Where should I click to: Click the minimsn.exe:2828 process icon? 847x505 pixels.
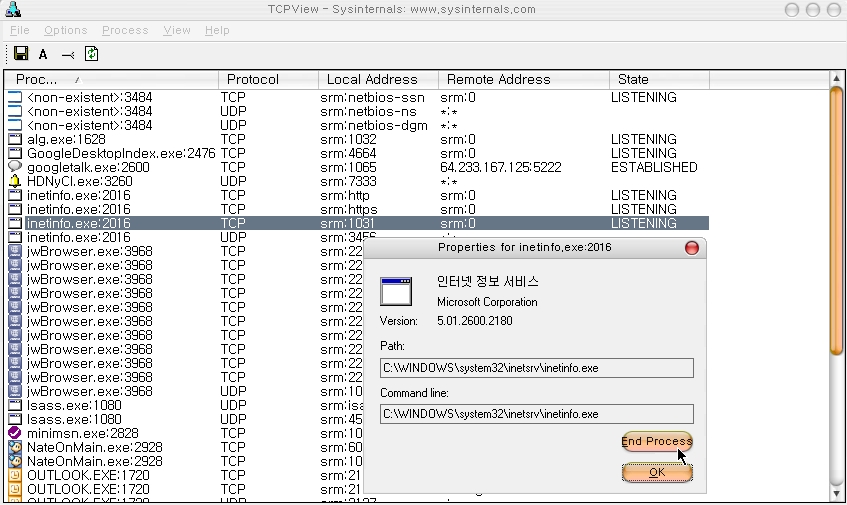15,433
